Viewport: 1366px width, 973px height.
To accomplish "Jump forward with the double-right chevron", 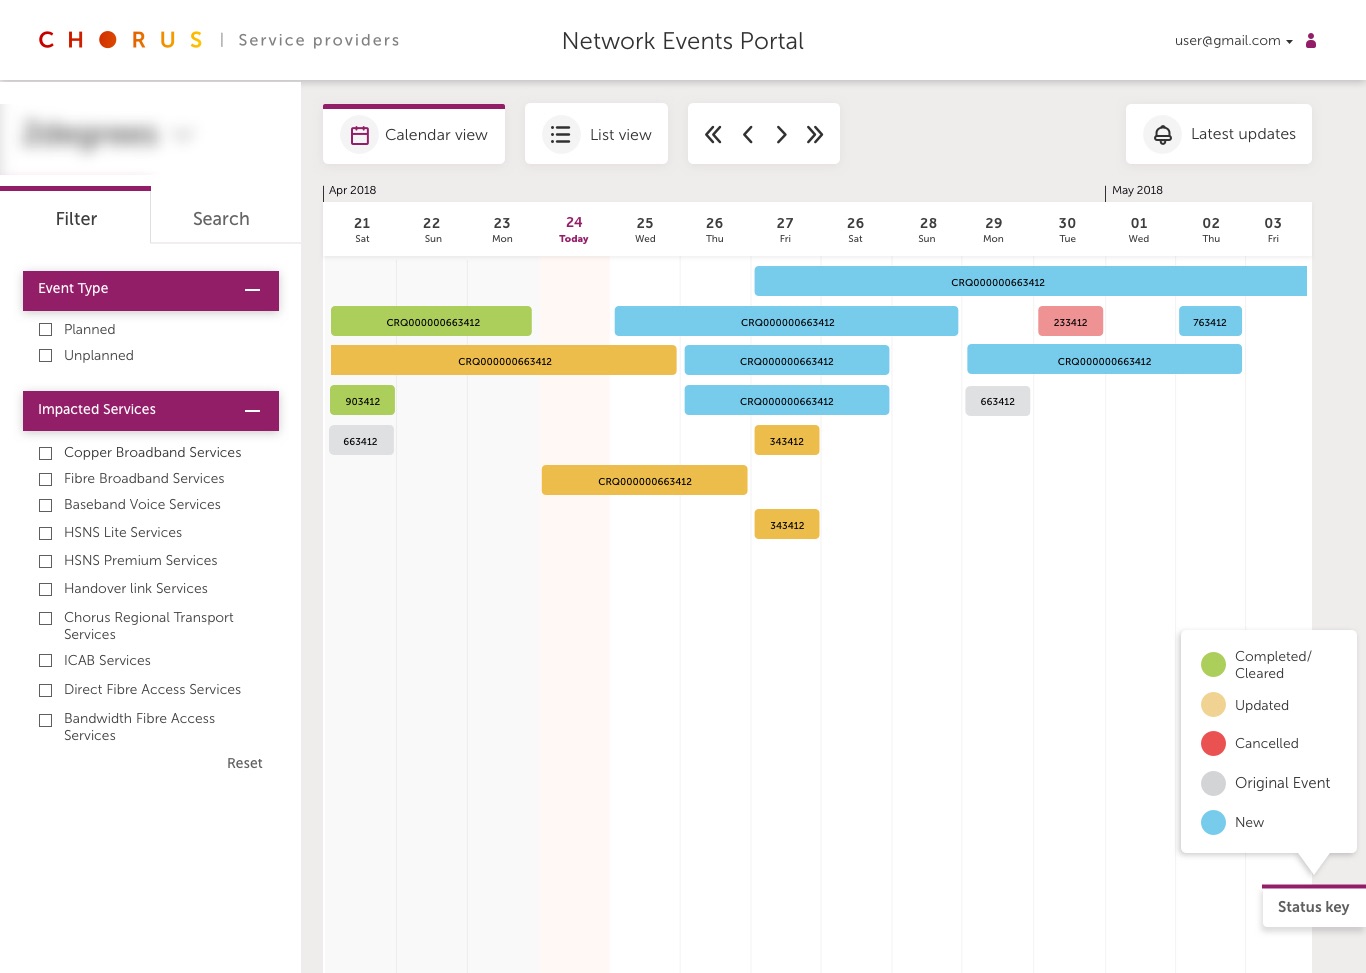I will pyautogui.click(x=815, y=134).
